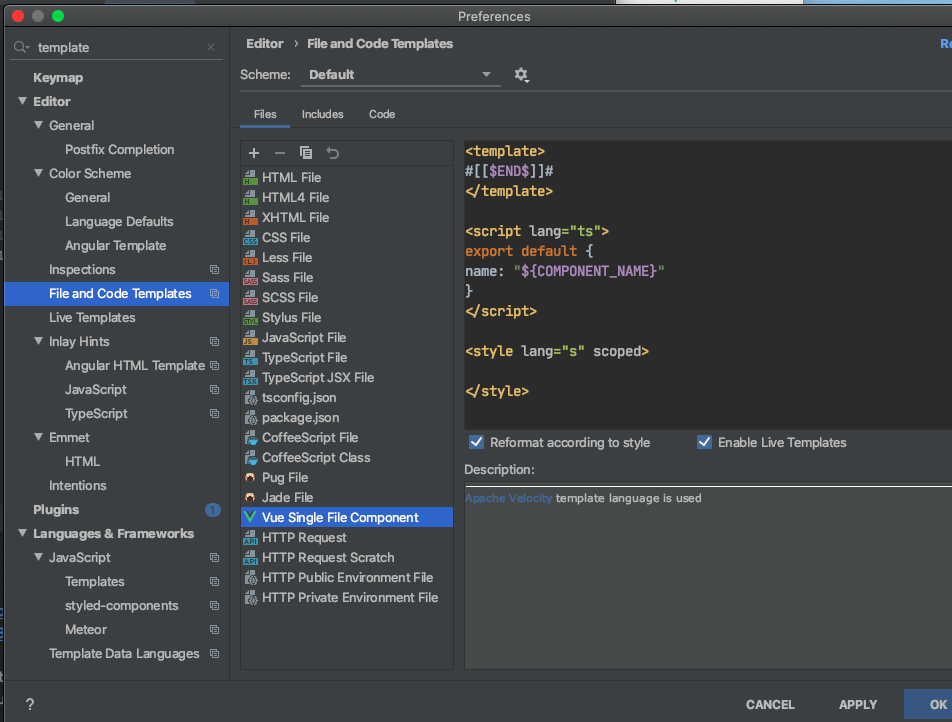
Task: Select the JavaScript File template
Action: 347,338
